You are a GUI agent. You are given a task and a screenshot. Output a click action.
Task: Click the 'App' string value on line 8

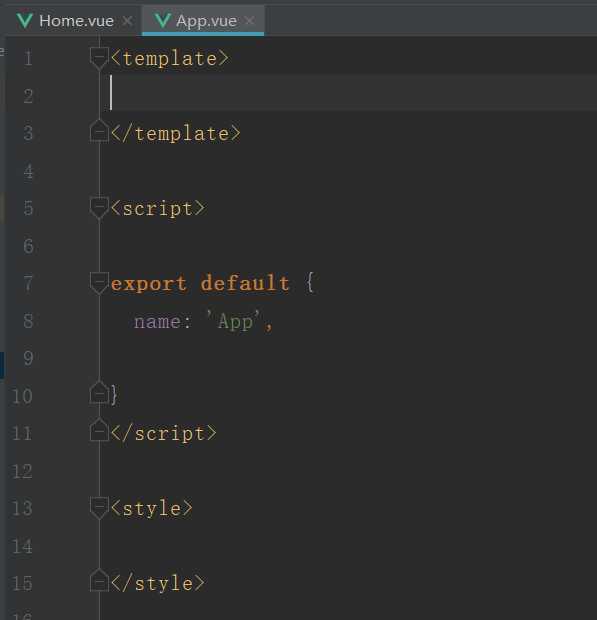[x=235, y=321]
